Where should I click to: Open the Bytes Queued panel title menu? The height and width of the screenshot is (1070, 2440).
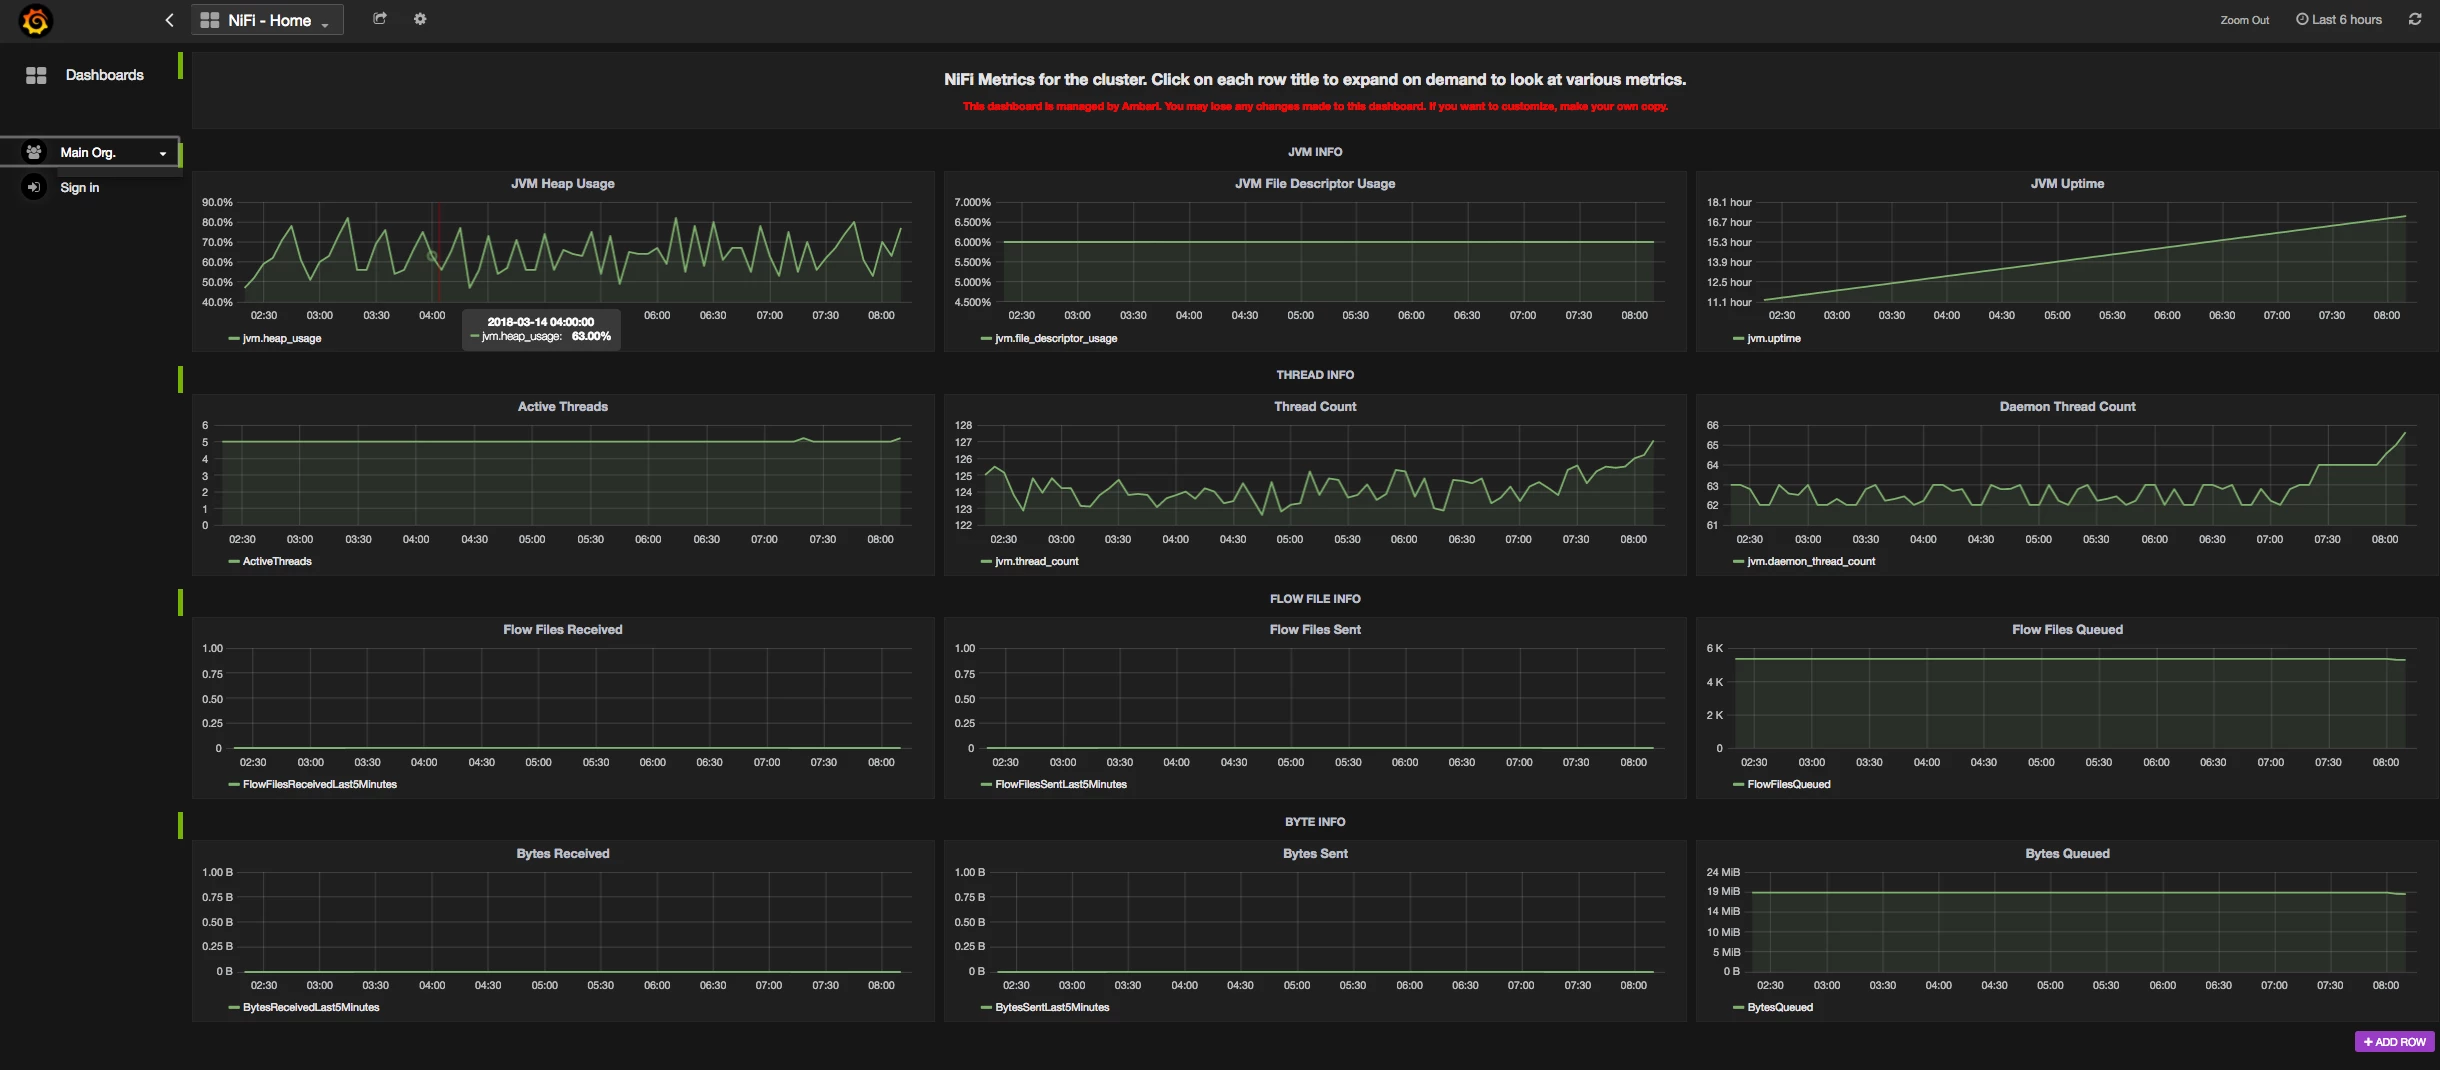[x=2067, y=854]
